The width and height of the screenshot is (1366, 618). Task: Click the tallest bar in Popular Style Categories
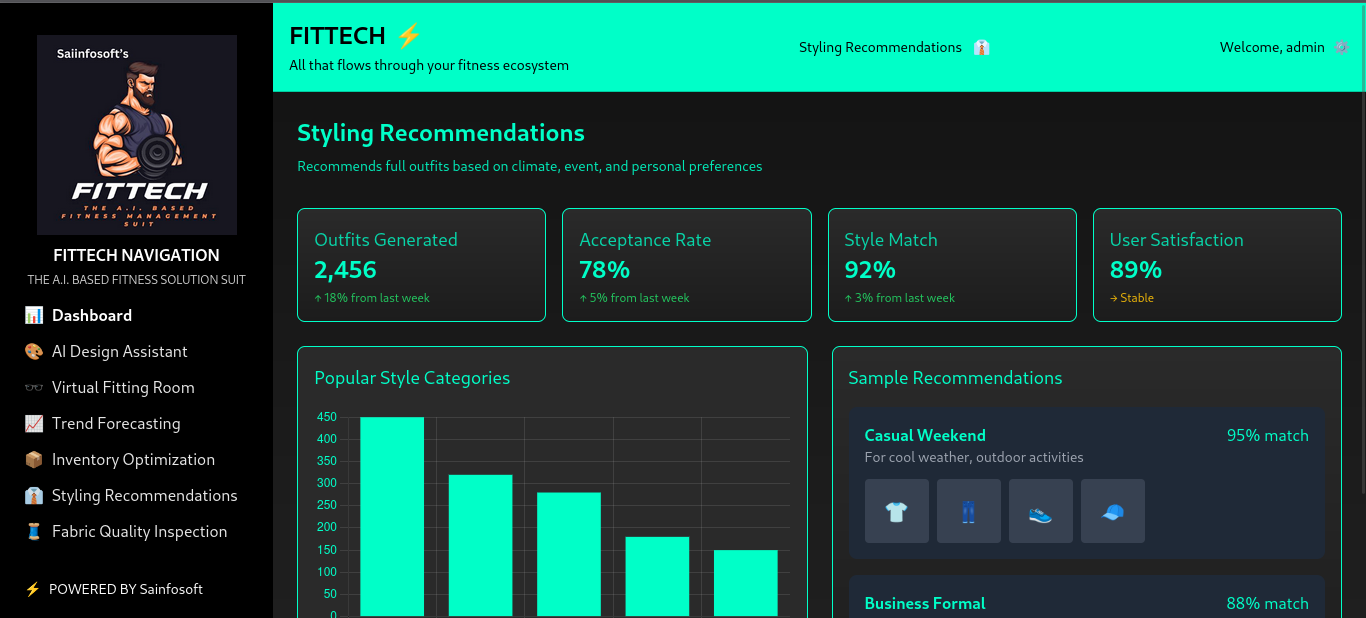point(392,516)
